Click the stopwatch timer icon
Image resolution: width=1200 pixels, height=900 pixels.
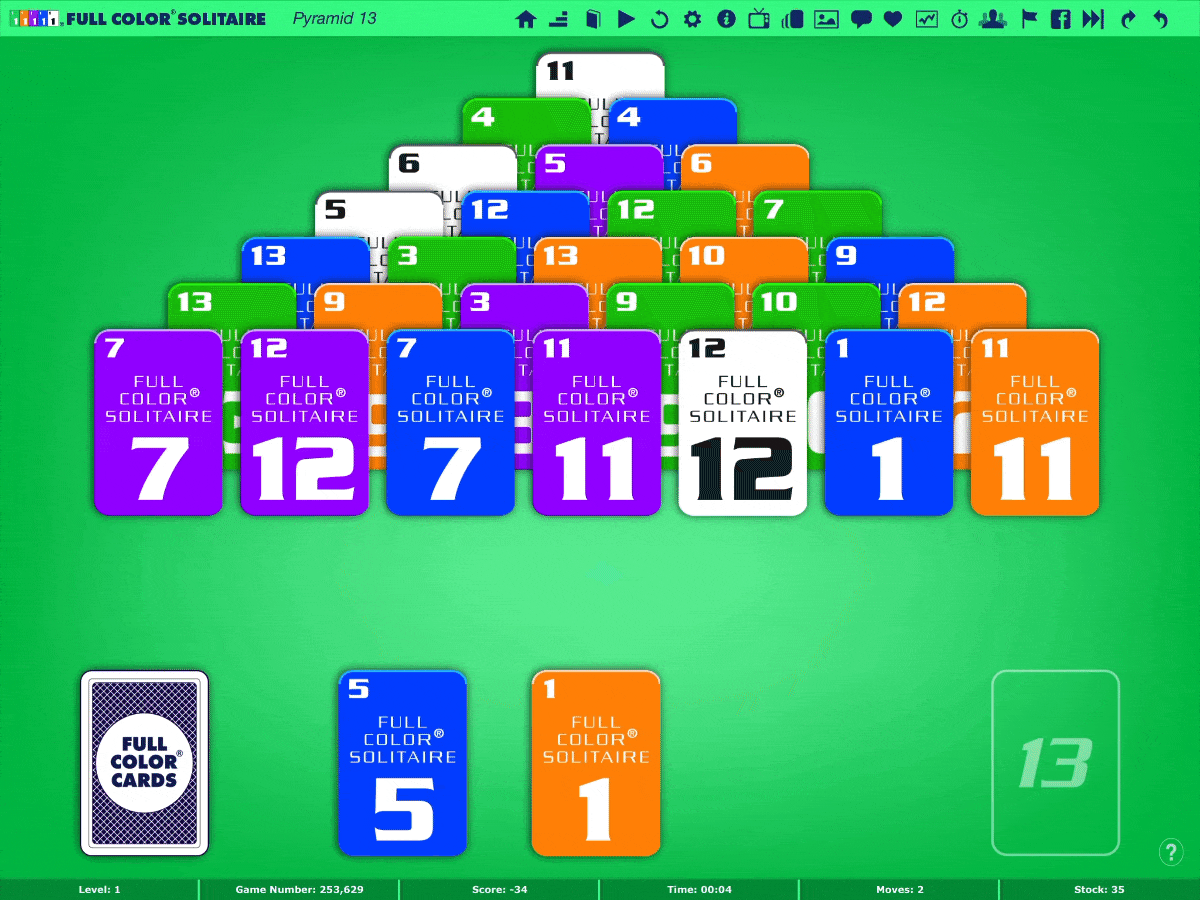[960, 18]
